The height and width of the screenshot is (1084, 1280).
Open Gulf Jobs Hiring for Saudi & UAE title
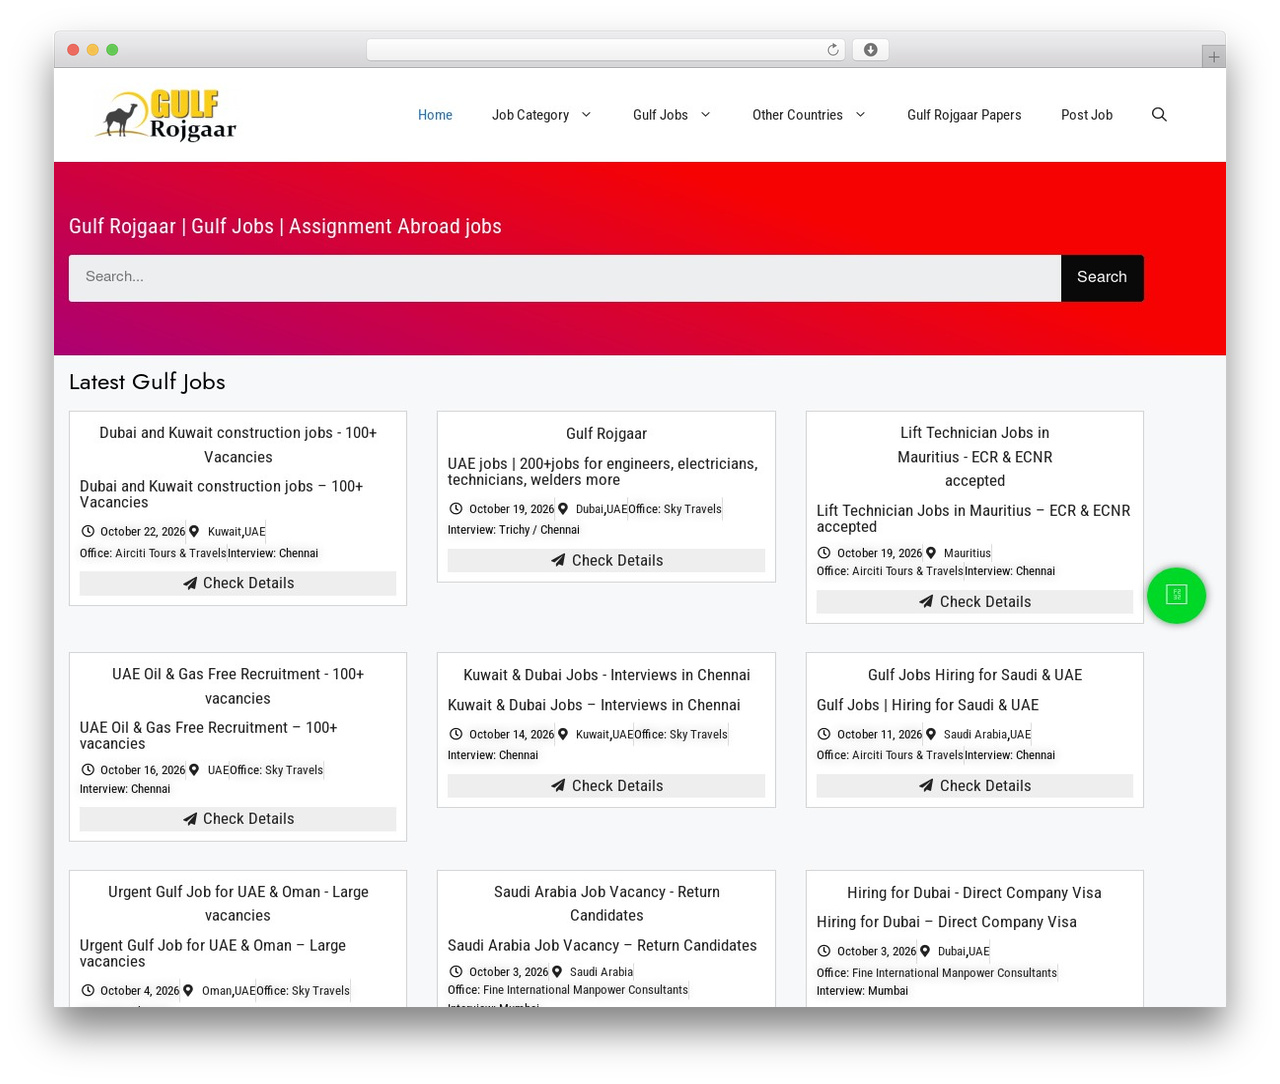[x=975, y=675]
